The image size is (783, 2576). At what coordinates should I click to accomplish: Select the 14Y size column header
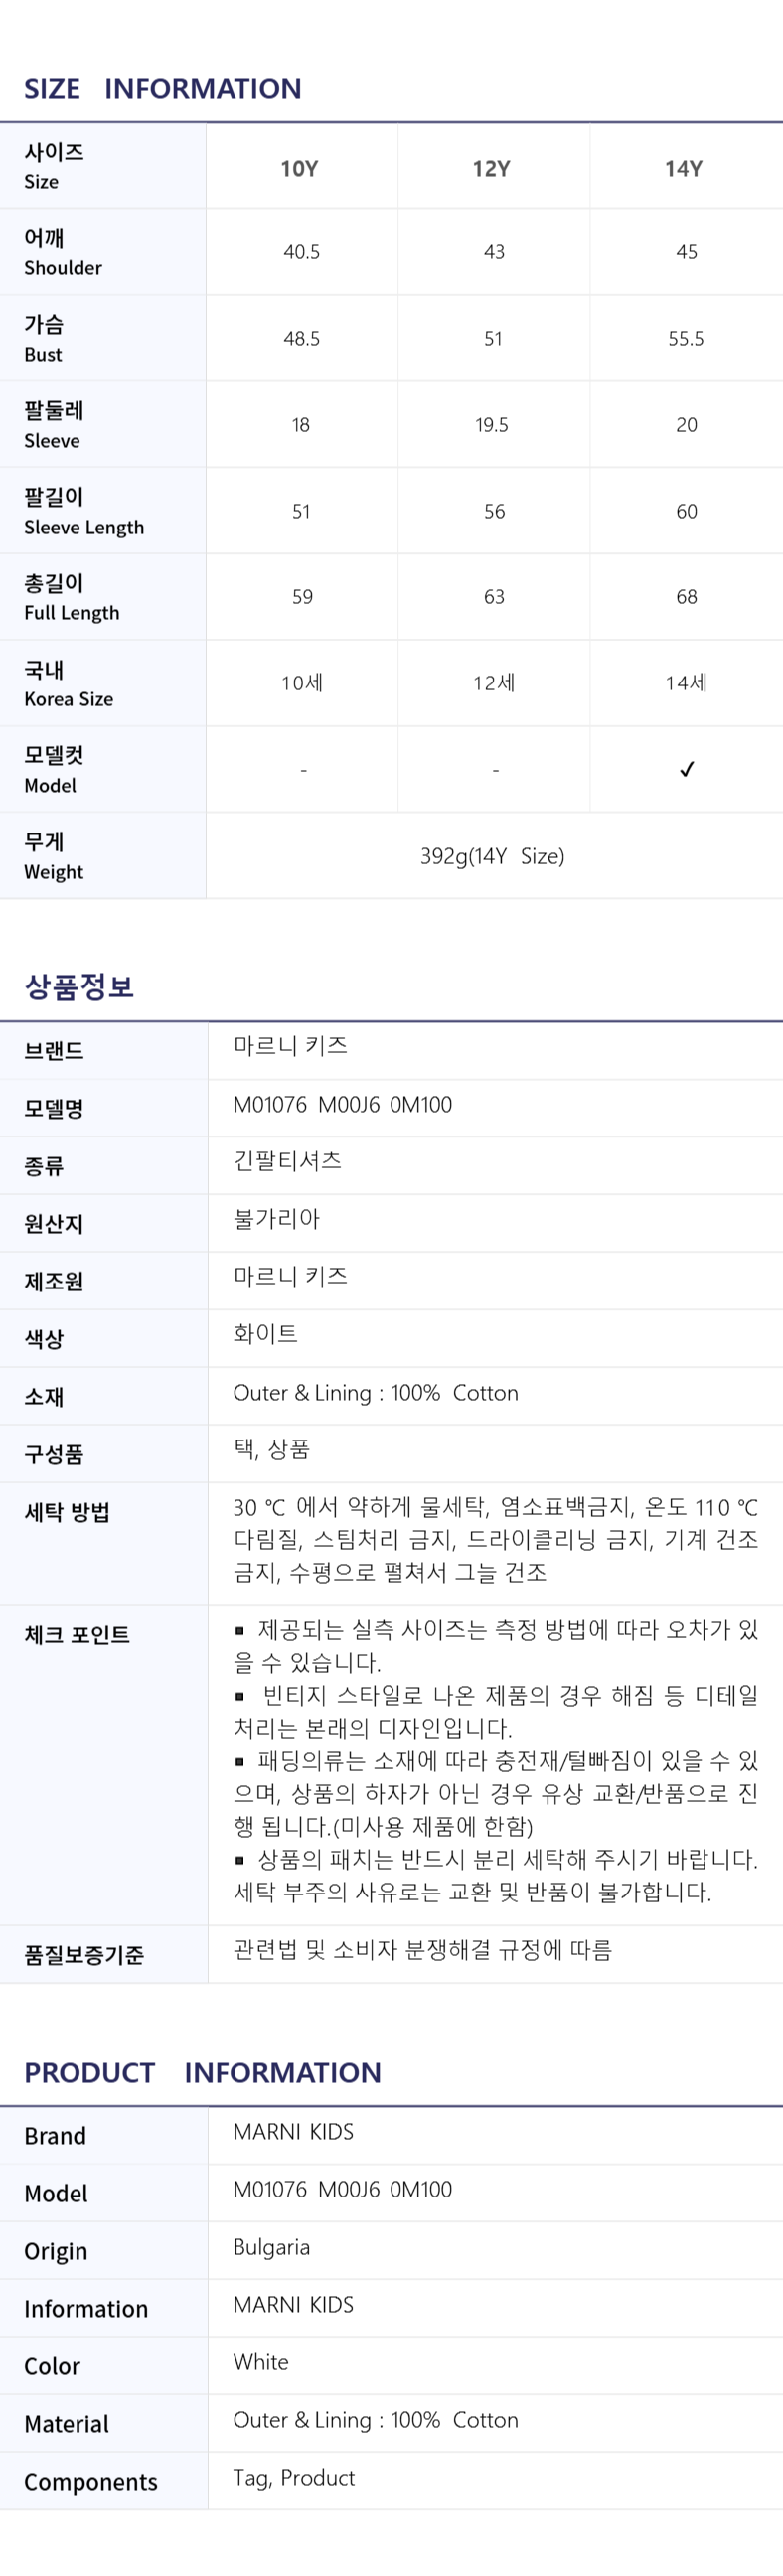684,168
